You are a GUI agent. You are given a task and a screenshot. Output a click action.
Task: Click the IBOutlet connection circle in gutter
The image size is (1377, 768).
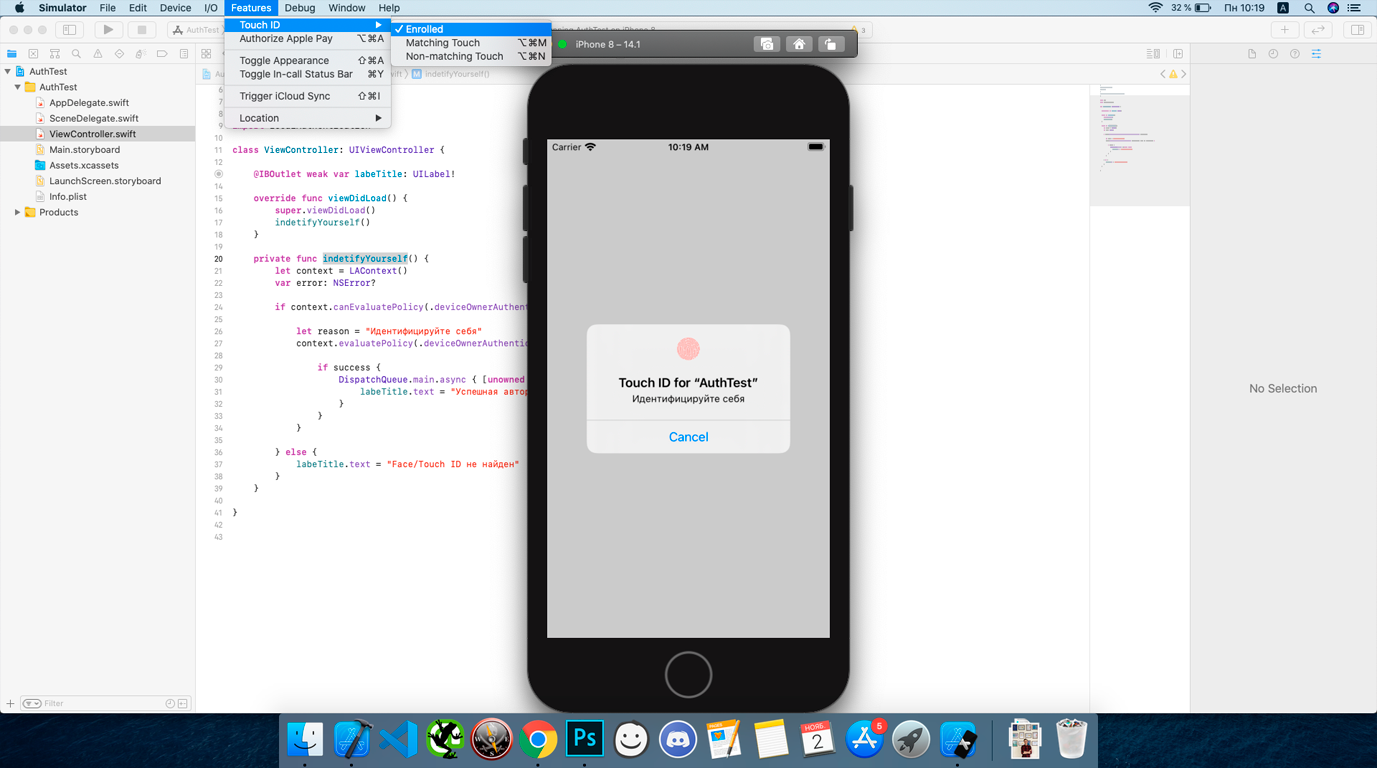[218, 174]
